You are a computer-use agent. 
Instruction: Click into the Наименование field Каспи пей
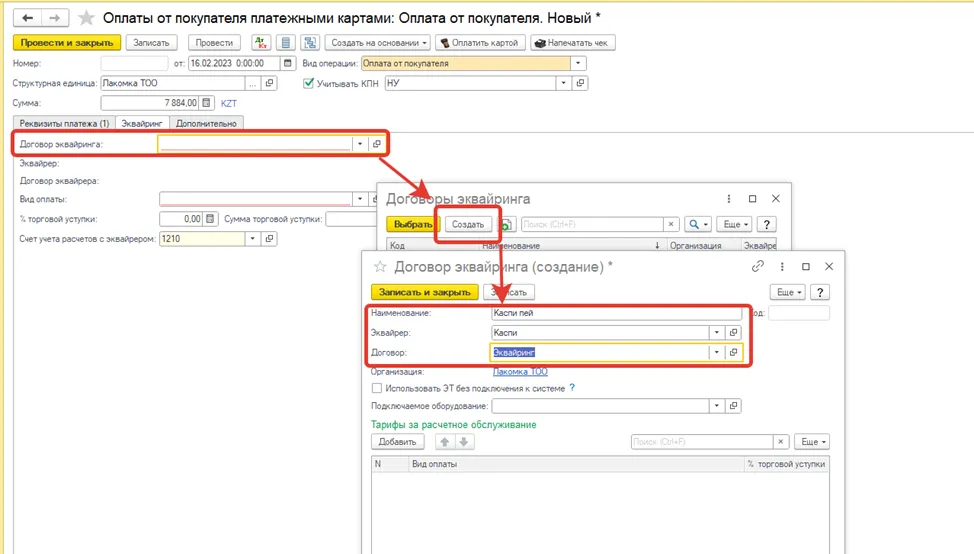[x=616, y=313]
